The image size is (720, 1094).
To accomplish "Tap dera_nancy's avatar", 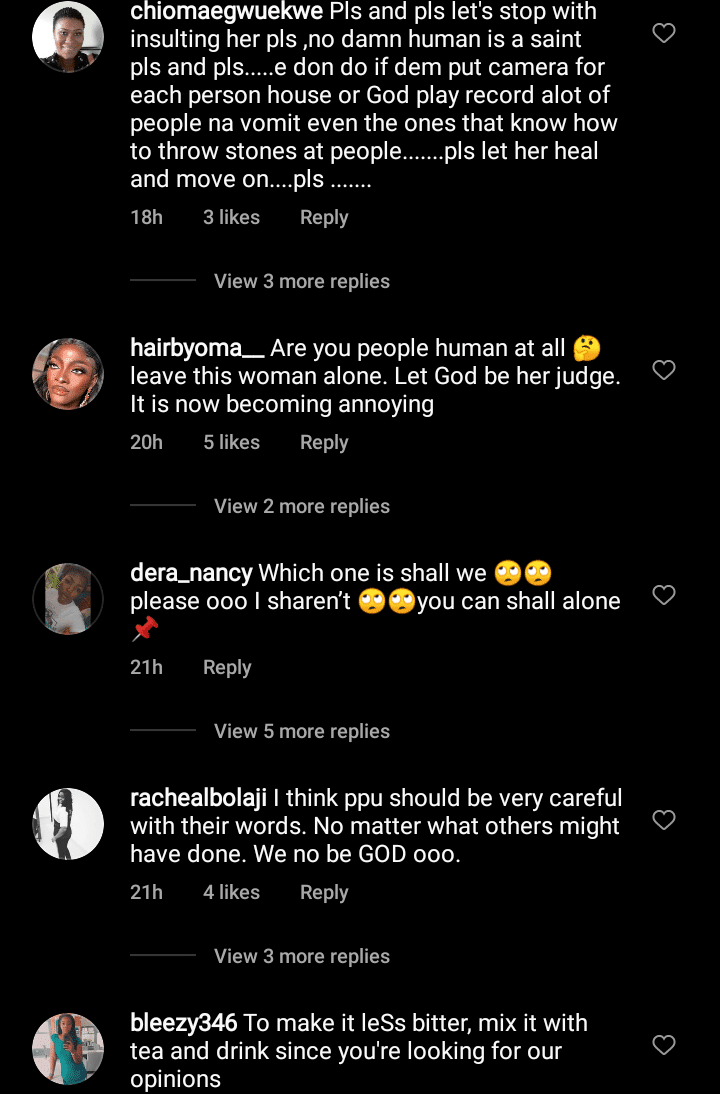I will point(68,599).
